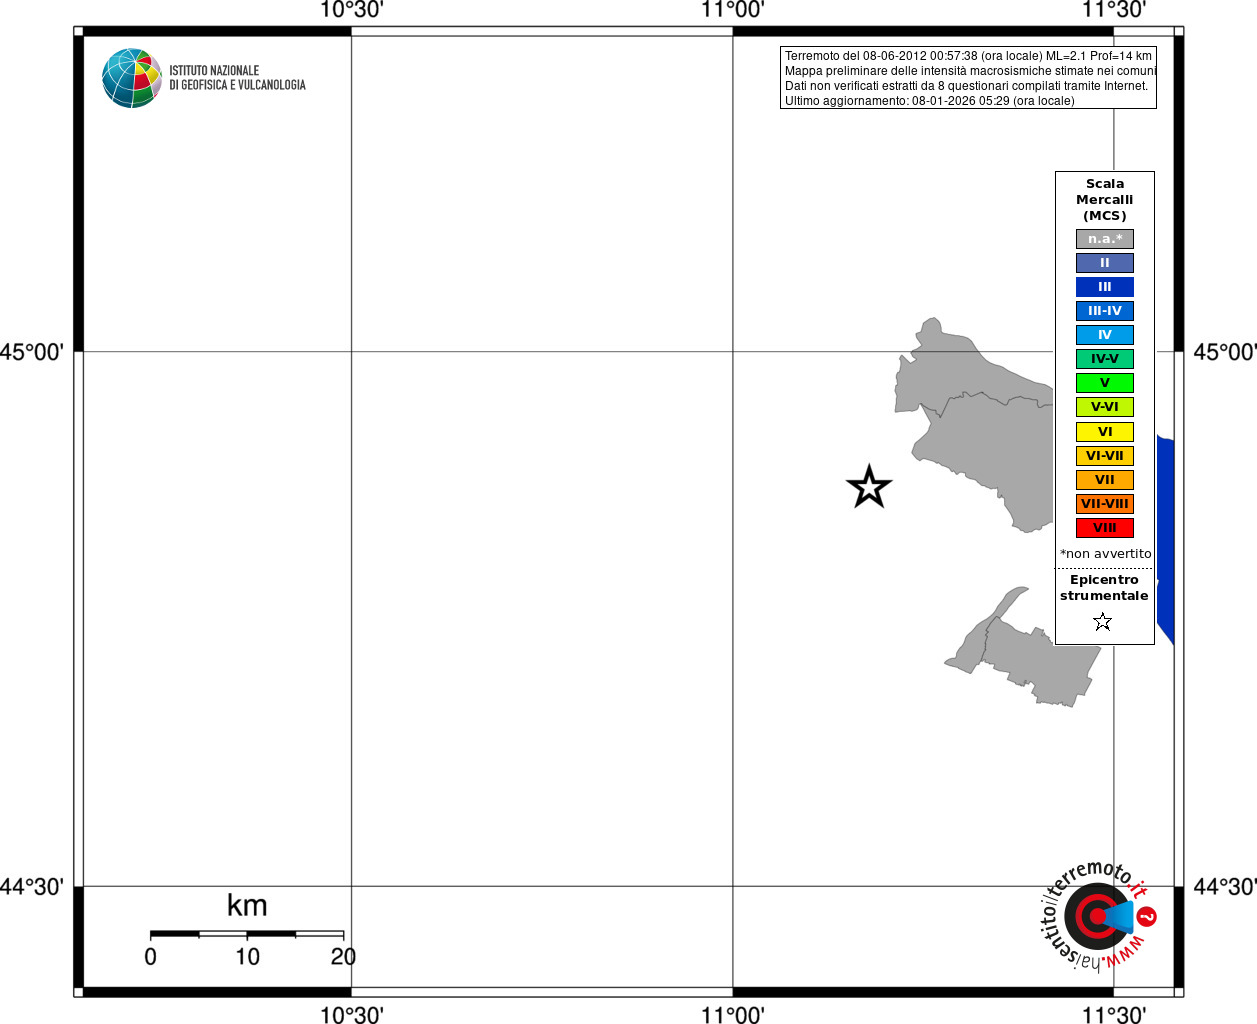Click the Epicentro strumentale label
This screenshot has width=1257, height=1024.
pyautogui.click(x=1104, y=588)
